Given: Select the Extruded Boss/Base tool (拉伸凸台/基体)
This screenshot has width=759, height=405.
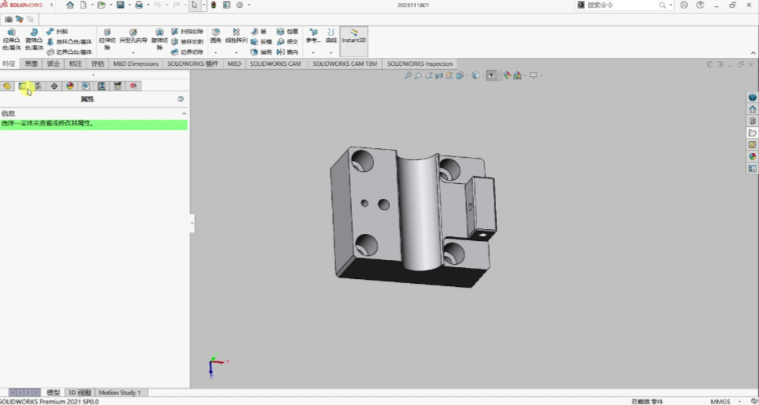Looking at the screenshot, I should pos(10,39).
